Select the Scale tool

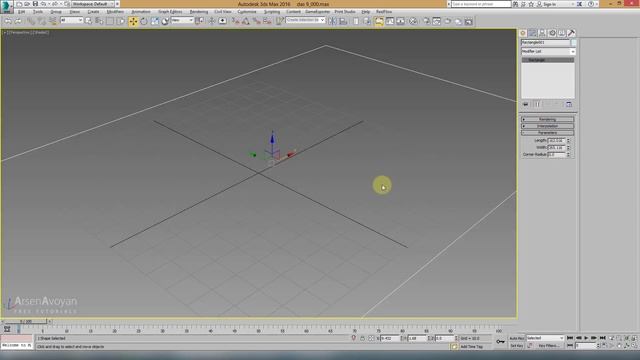click(x=155, y=21)
